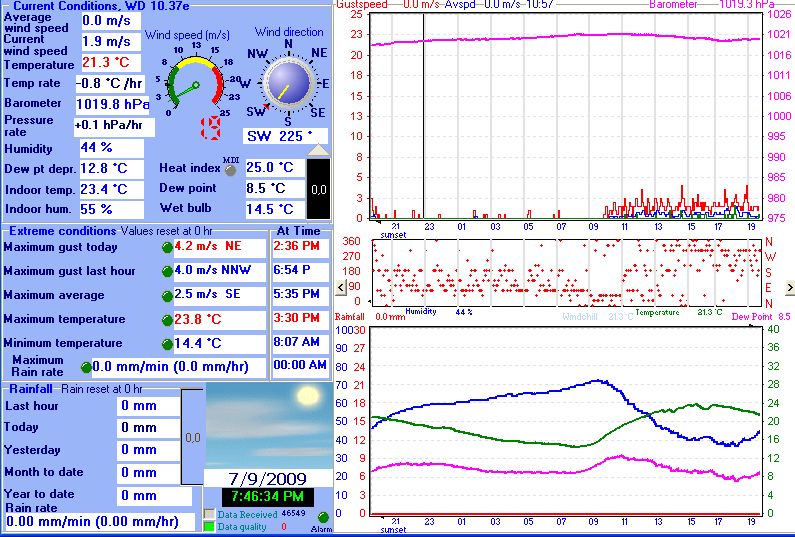Click the green LED beside Minimum temperature

(167, 344)
